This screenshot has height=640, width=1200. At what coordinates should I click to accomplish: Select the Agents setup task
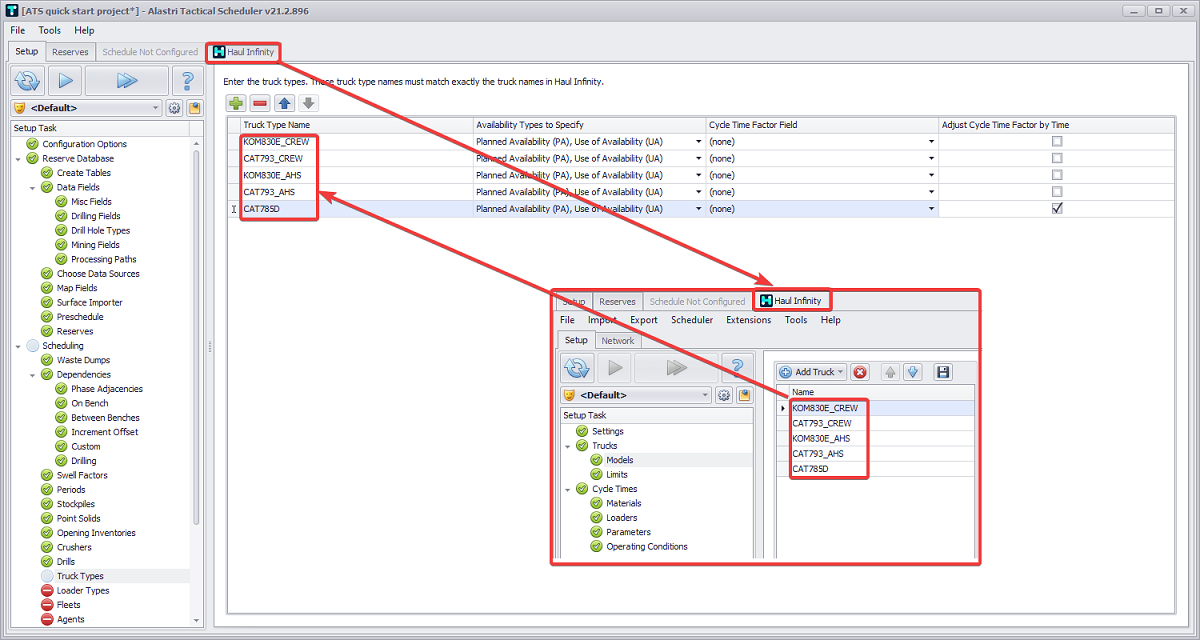pos(70,619)
